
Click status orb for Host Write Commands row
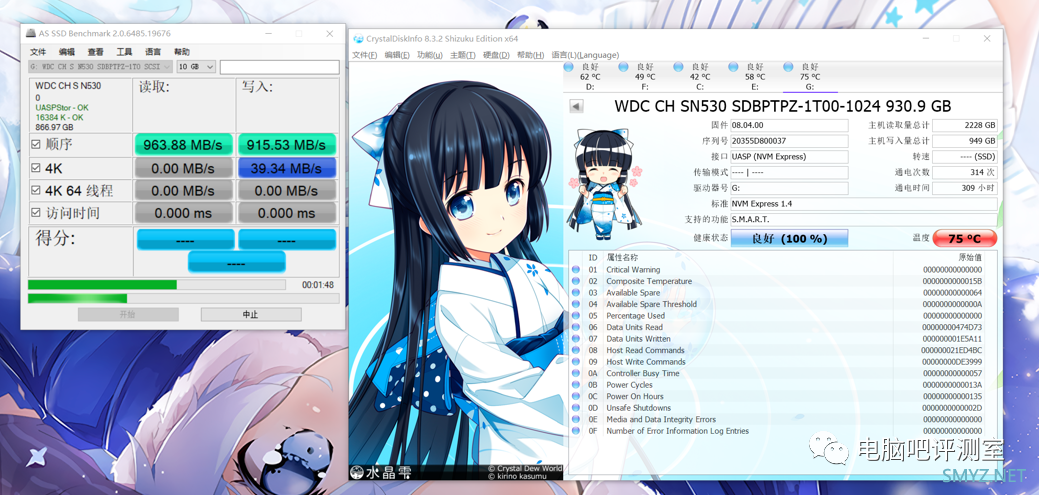click(576, 362)
